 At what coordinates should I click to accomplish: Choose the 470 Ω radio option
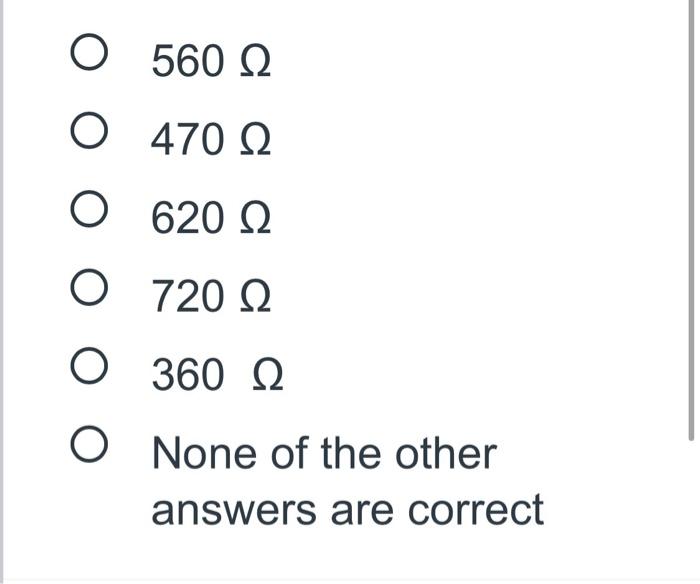click(89, 130)
